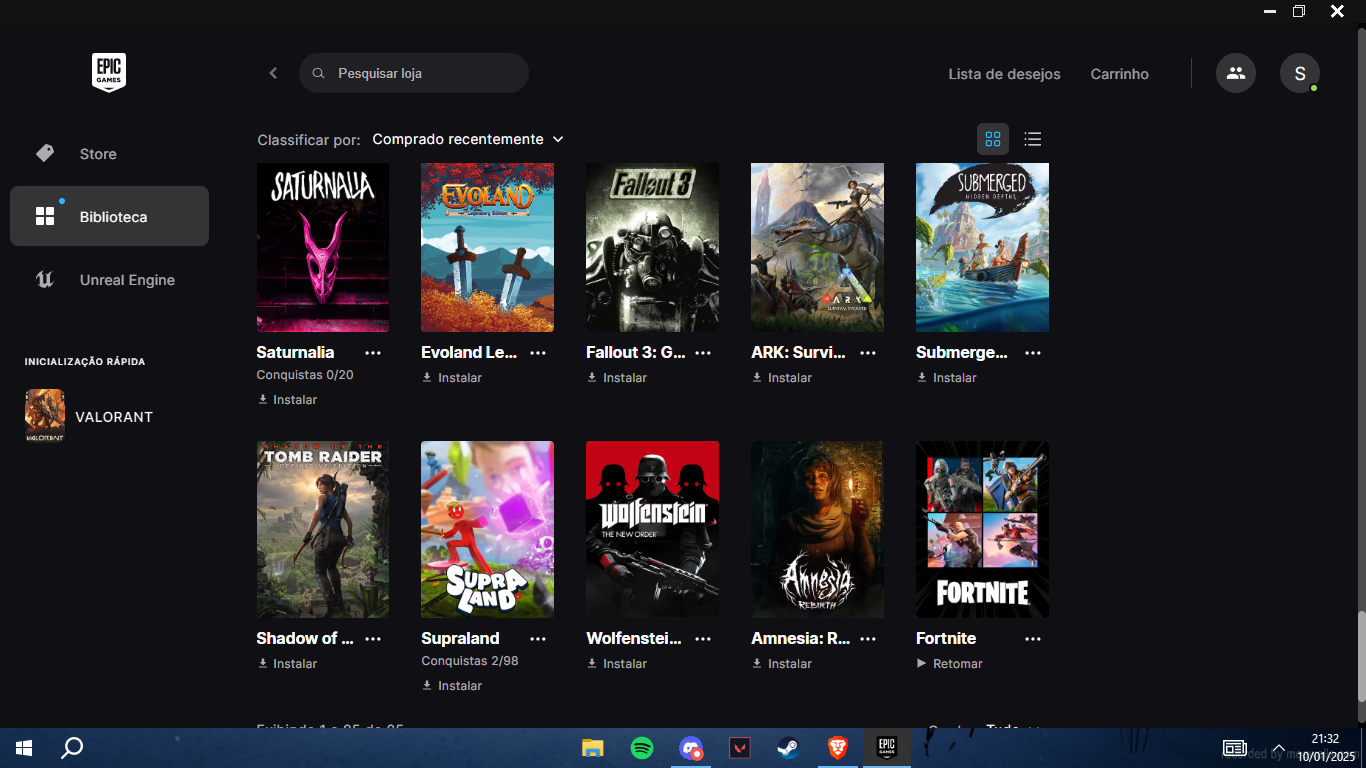
Task: Open the profile avatar S
Action: (1300, 73)
